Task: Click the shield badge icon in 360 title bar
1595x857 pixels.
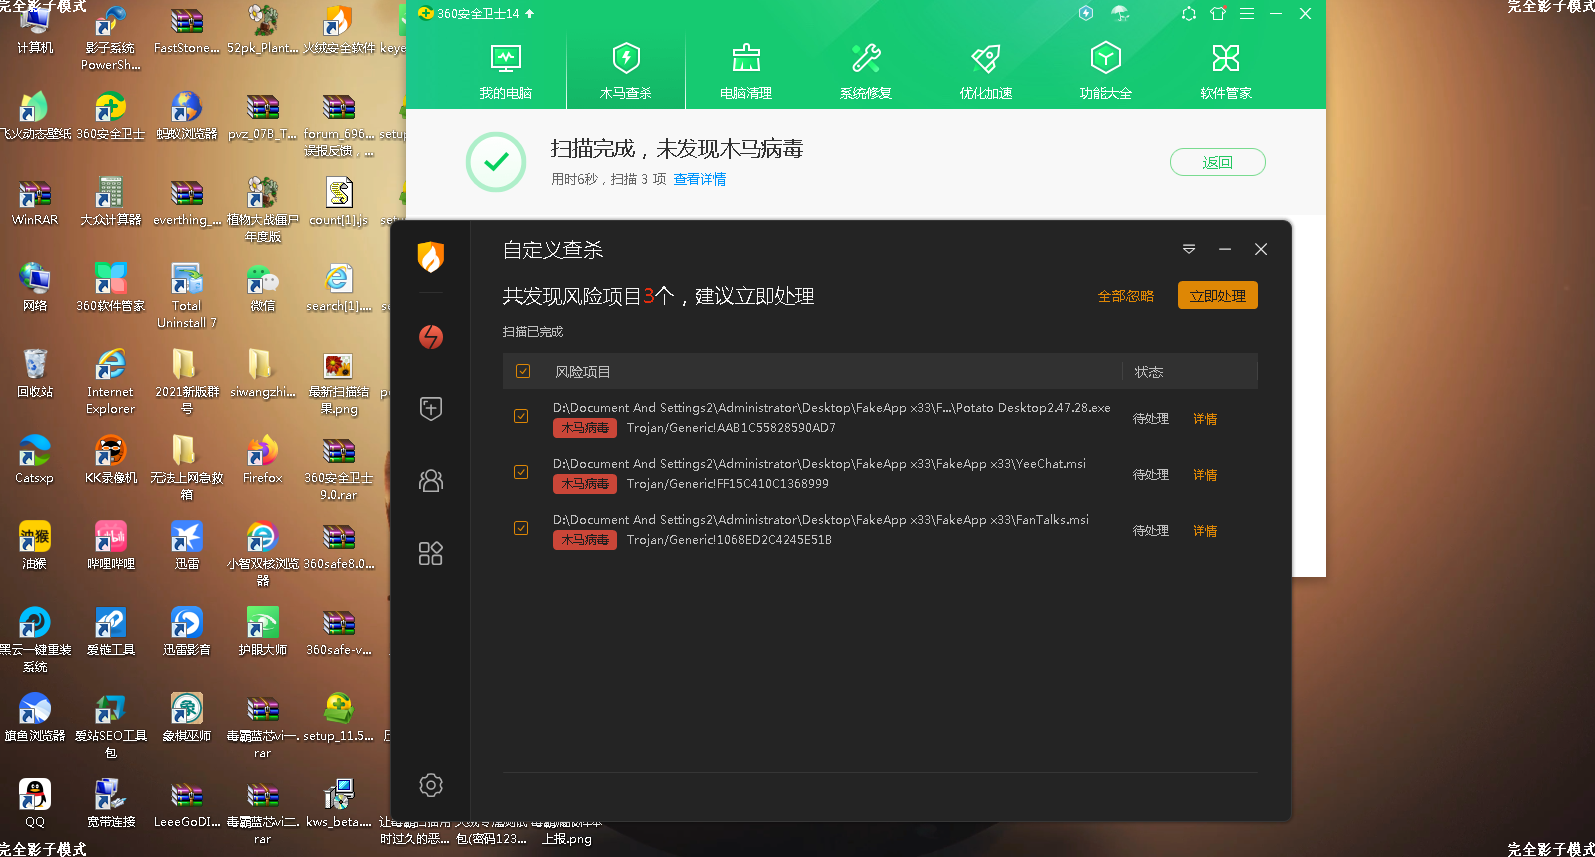Action: (1086, 13)
